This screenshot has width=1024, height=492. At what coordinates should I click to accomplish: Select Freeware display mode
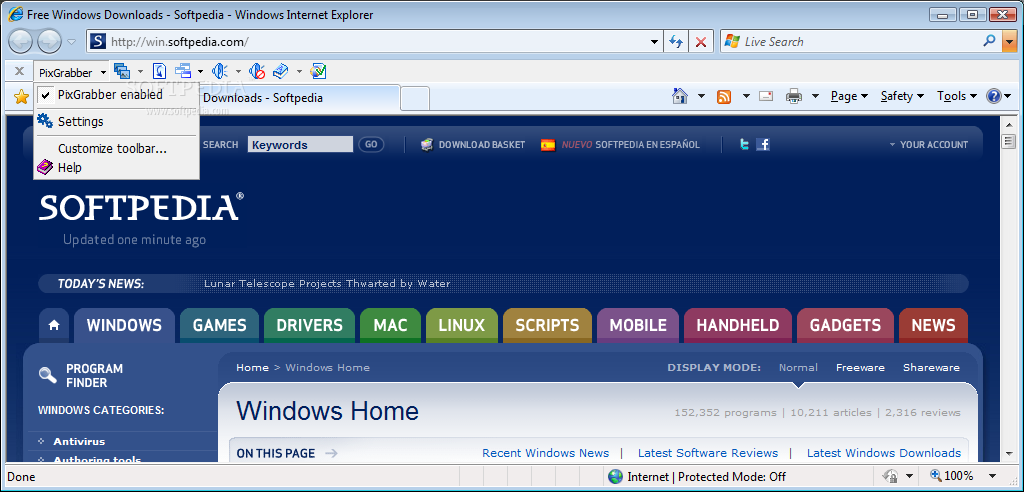tap(860, 368)
